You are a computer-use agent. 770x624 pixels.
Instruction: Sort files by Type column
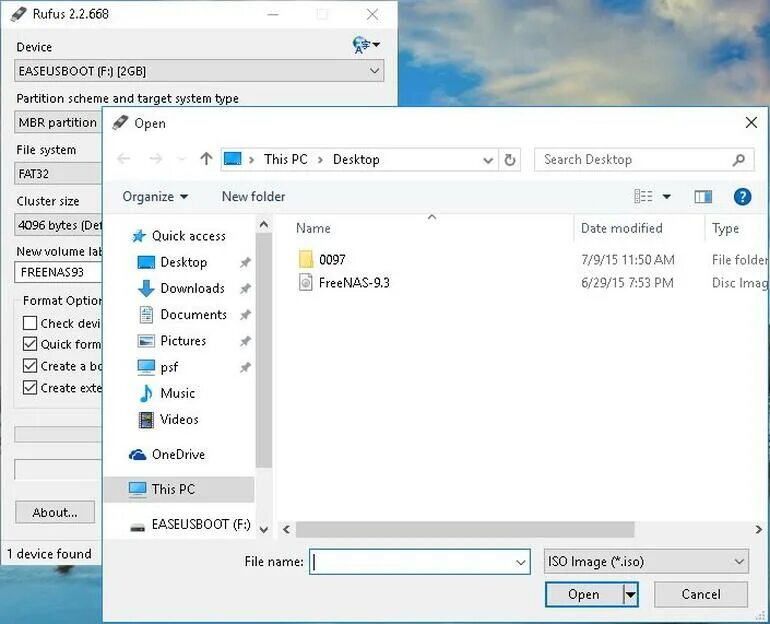[x=725, y=229]
